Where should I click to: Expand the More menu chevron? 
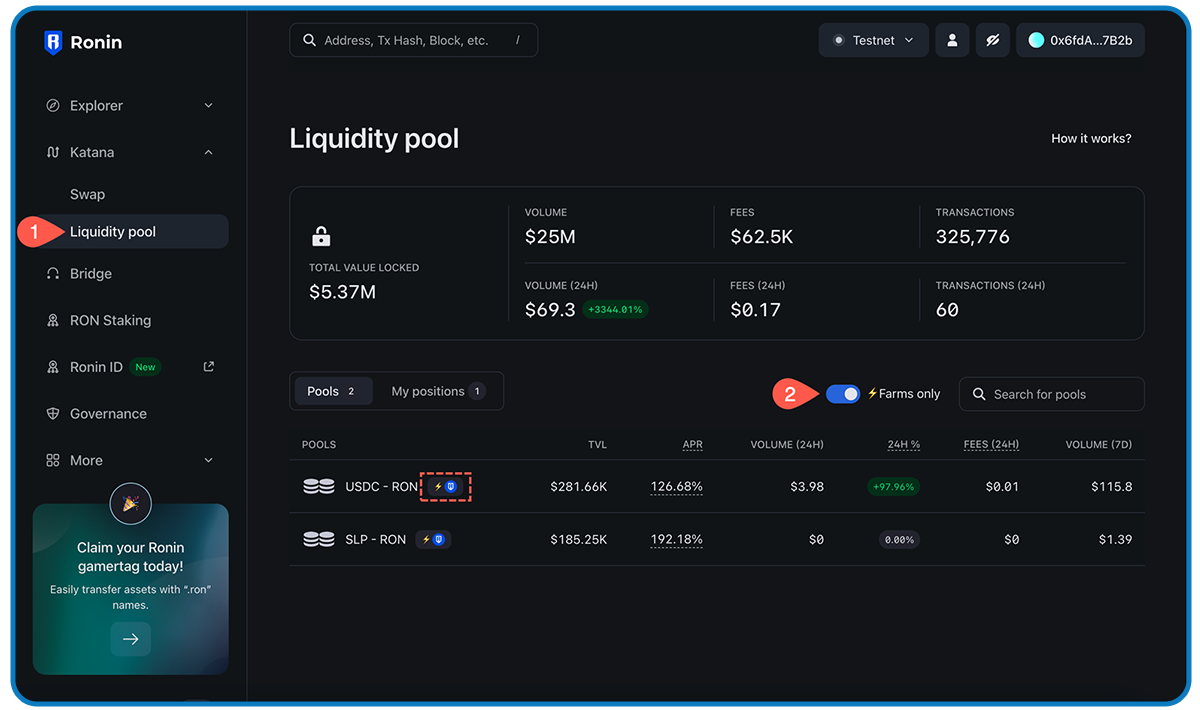[208, 460]
